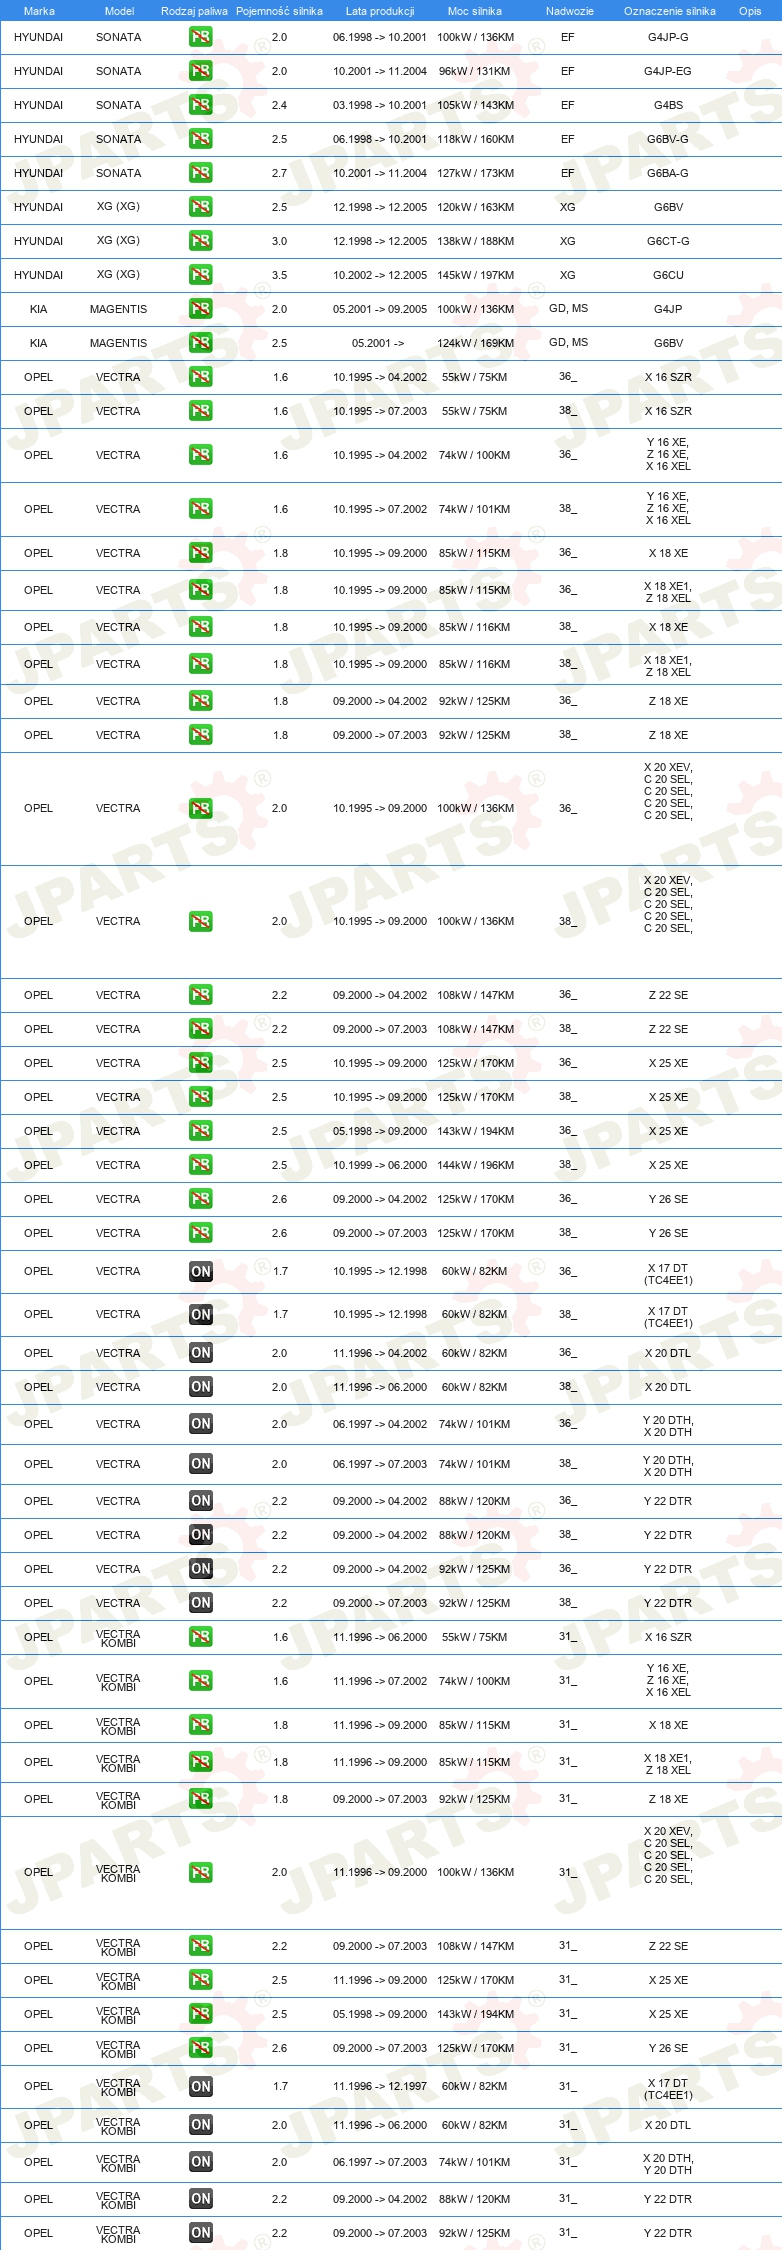Click petrol icon in Vectra Kombi X 16 SZR row

200,1637
